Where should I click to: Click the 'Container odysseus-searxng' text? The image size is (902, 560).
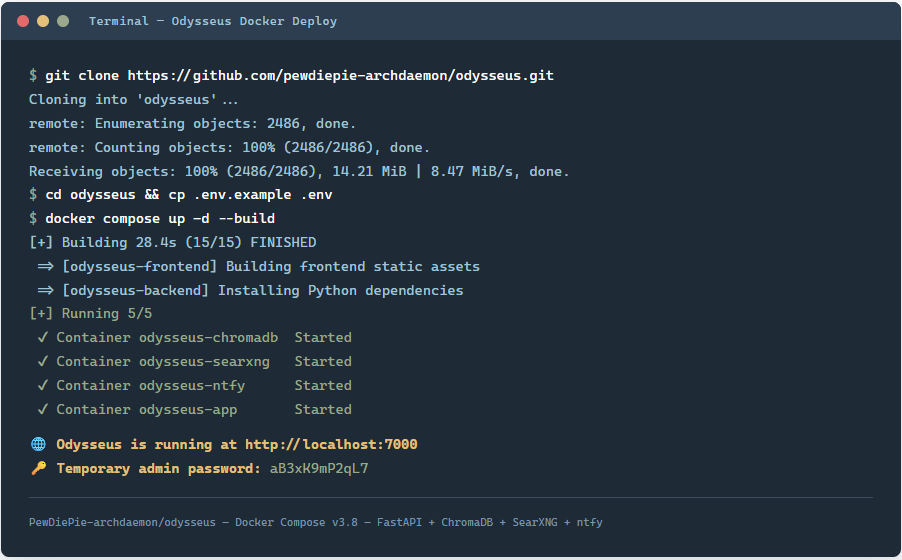pos(163,361)
